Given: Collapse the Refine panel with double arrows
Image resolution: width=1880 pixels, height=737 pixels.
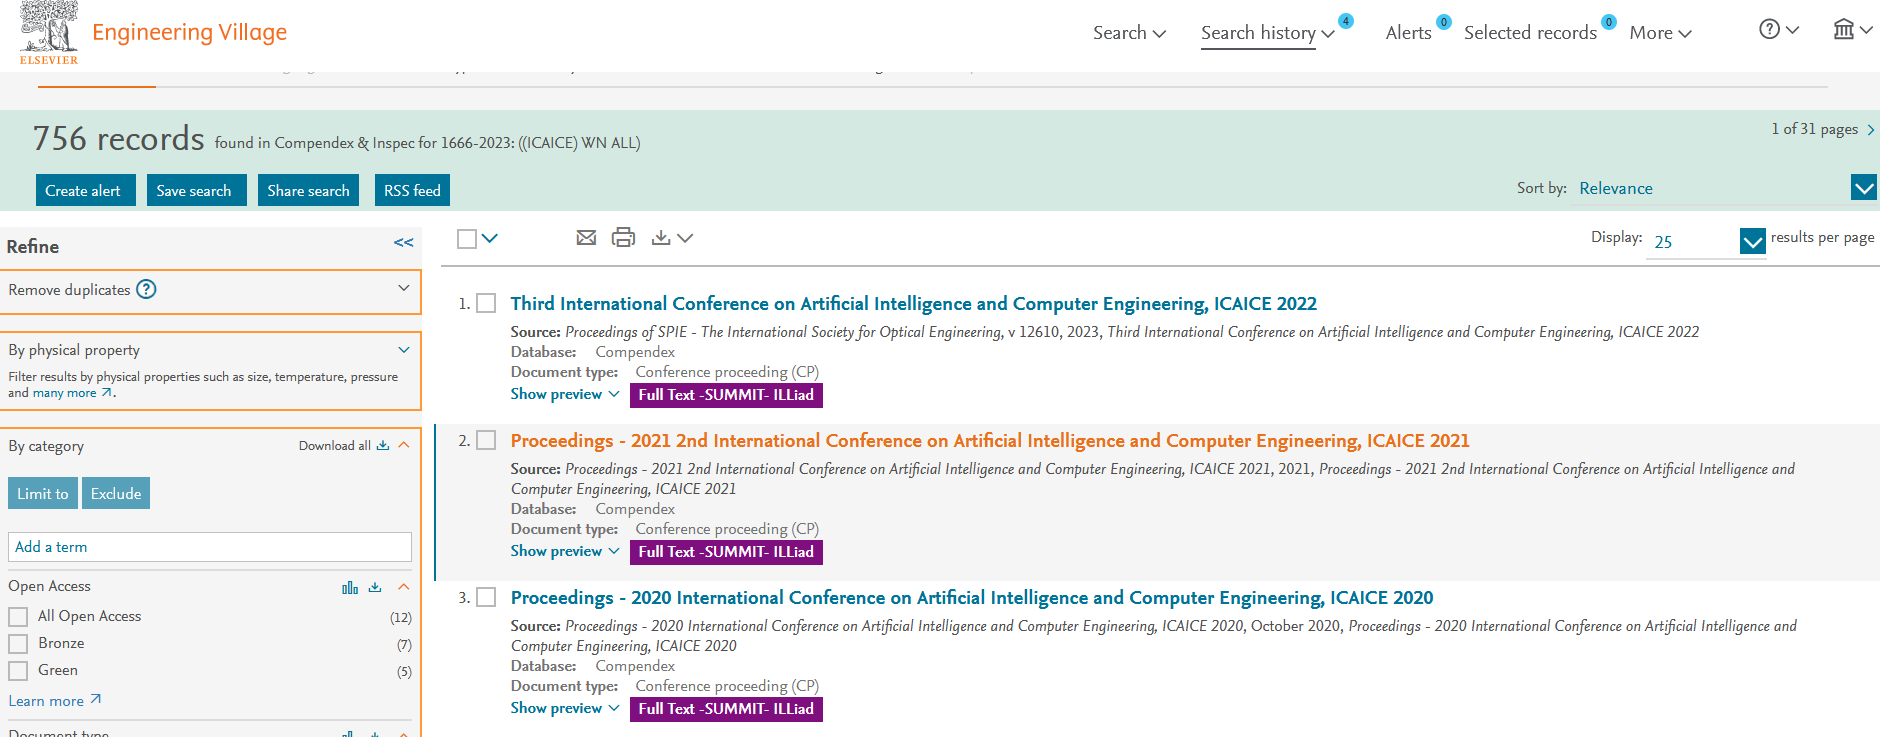Looking at the screenshot, I should [403, 243].
